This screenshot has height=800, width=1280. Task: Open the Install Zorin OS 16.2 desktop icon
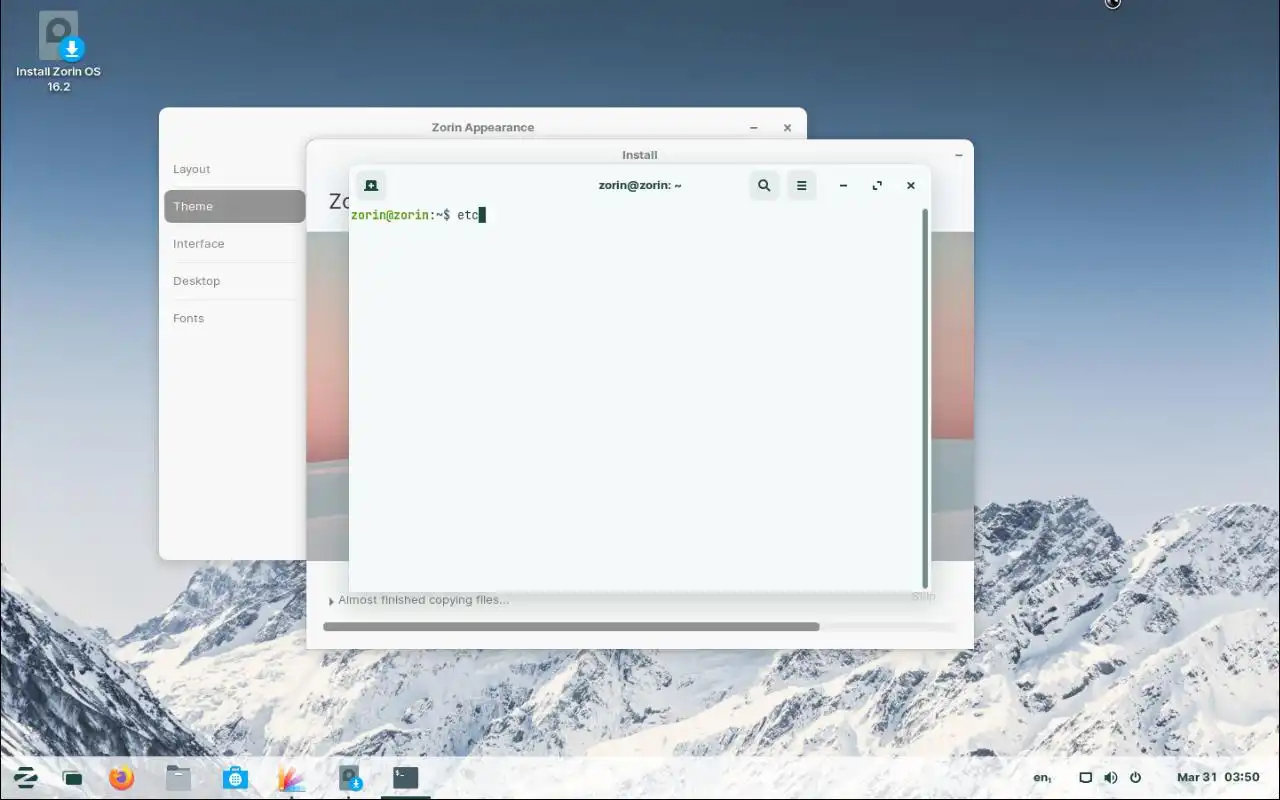[58, 52]
